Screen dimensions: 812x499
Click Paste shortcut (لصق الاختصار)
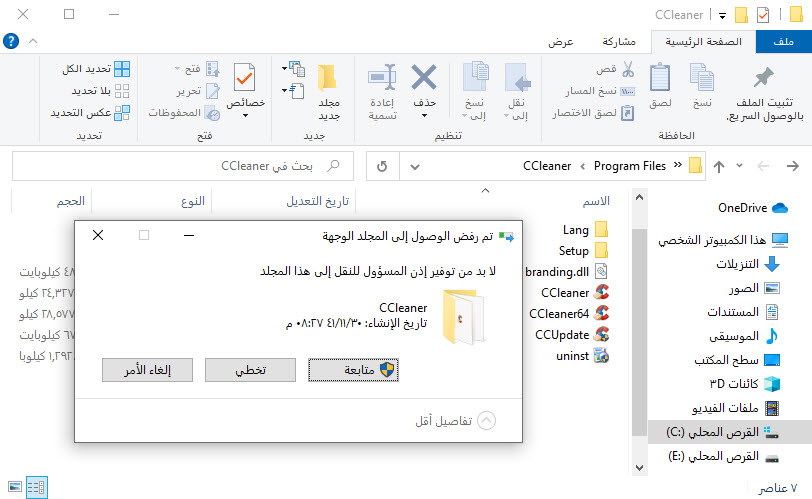click(593, 113)
